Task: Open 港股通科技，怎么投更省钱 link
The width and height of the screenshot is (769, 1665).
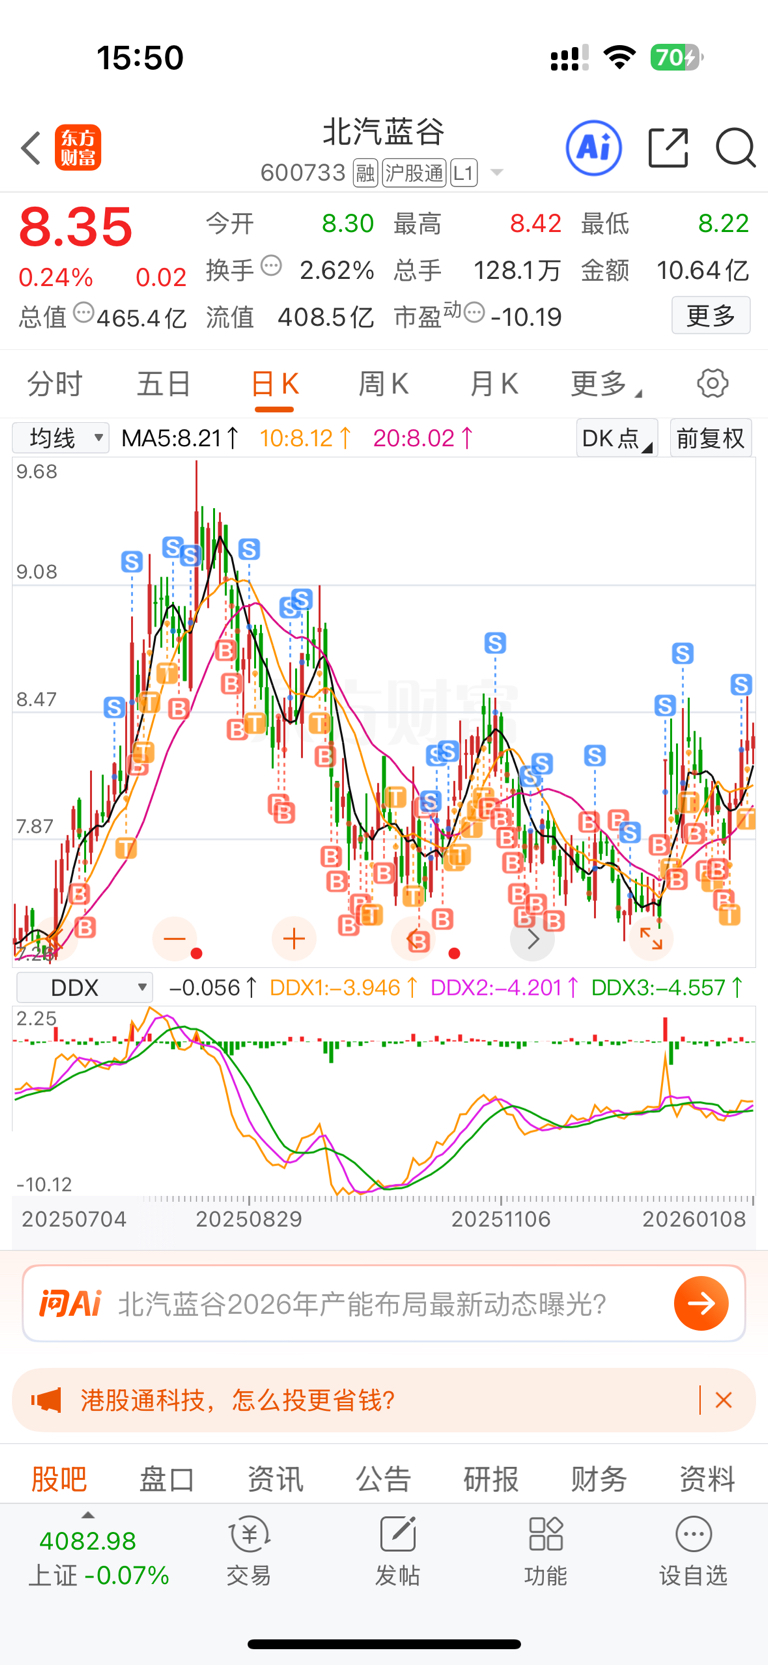Action: [x=238, y=1400]
